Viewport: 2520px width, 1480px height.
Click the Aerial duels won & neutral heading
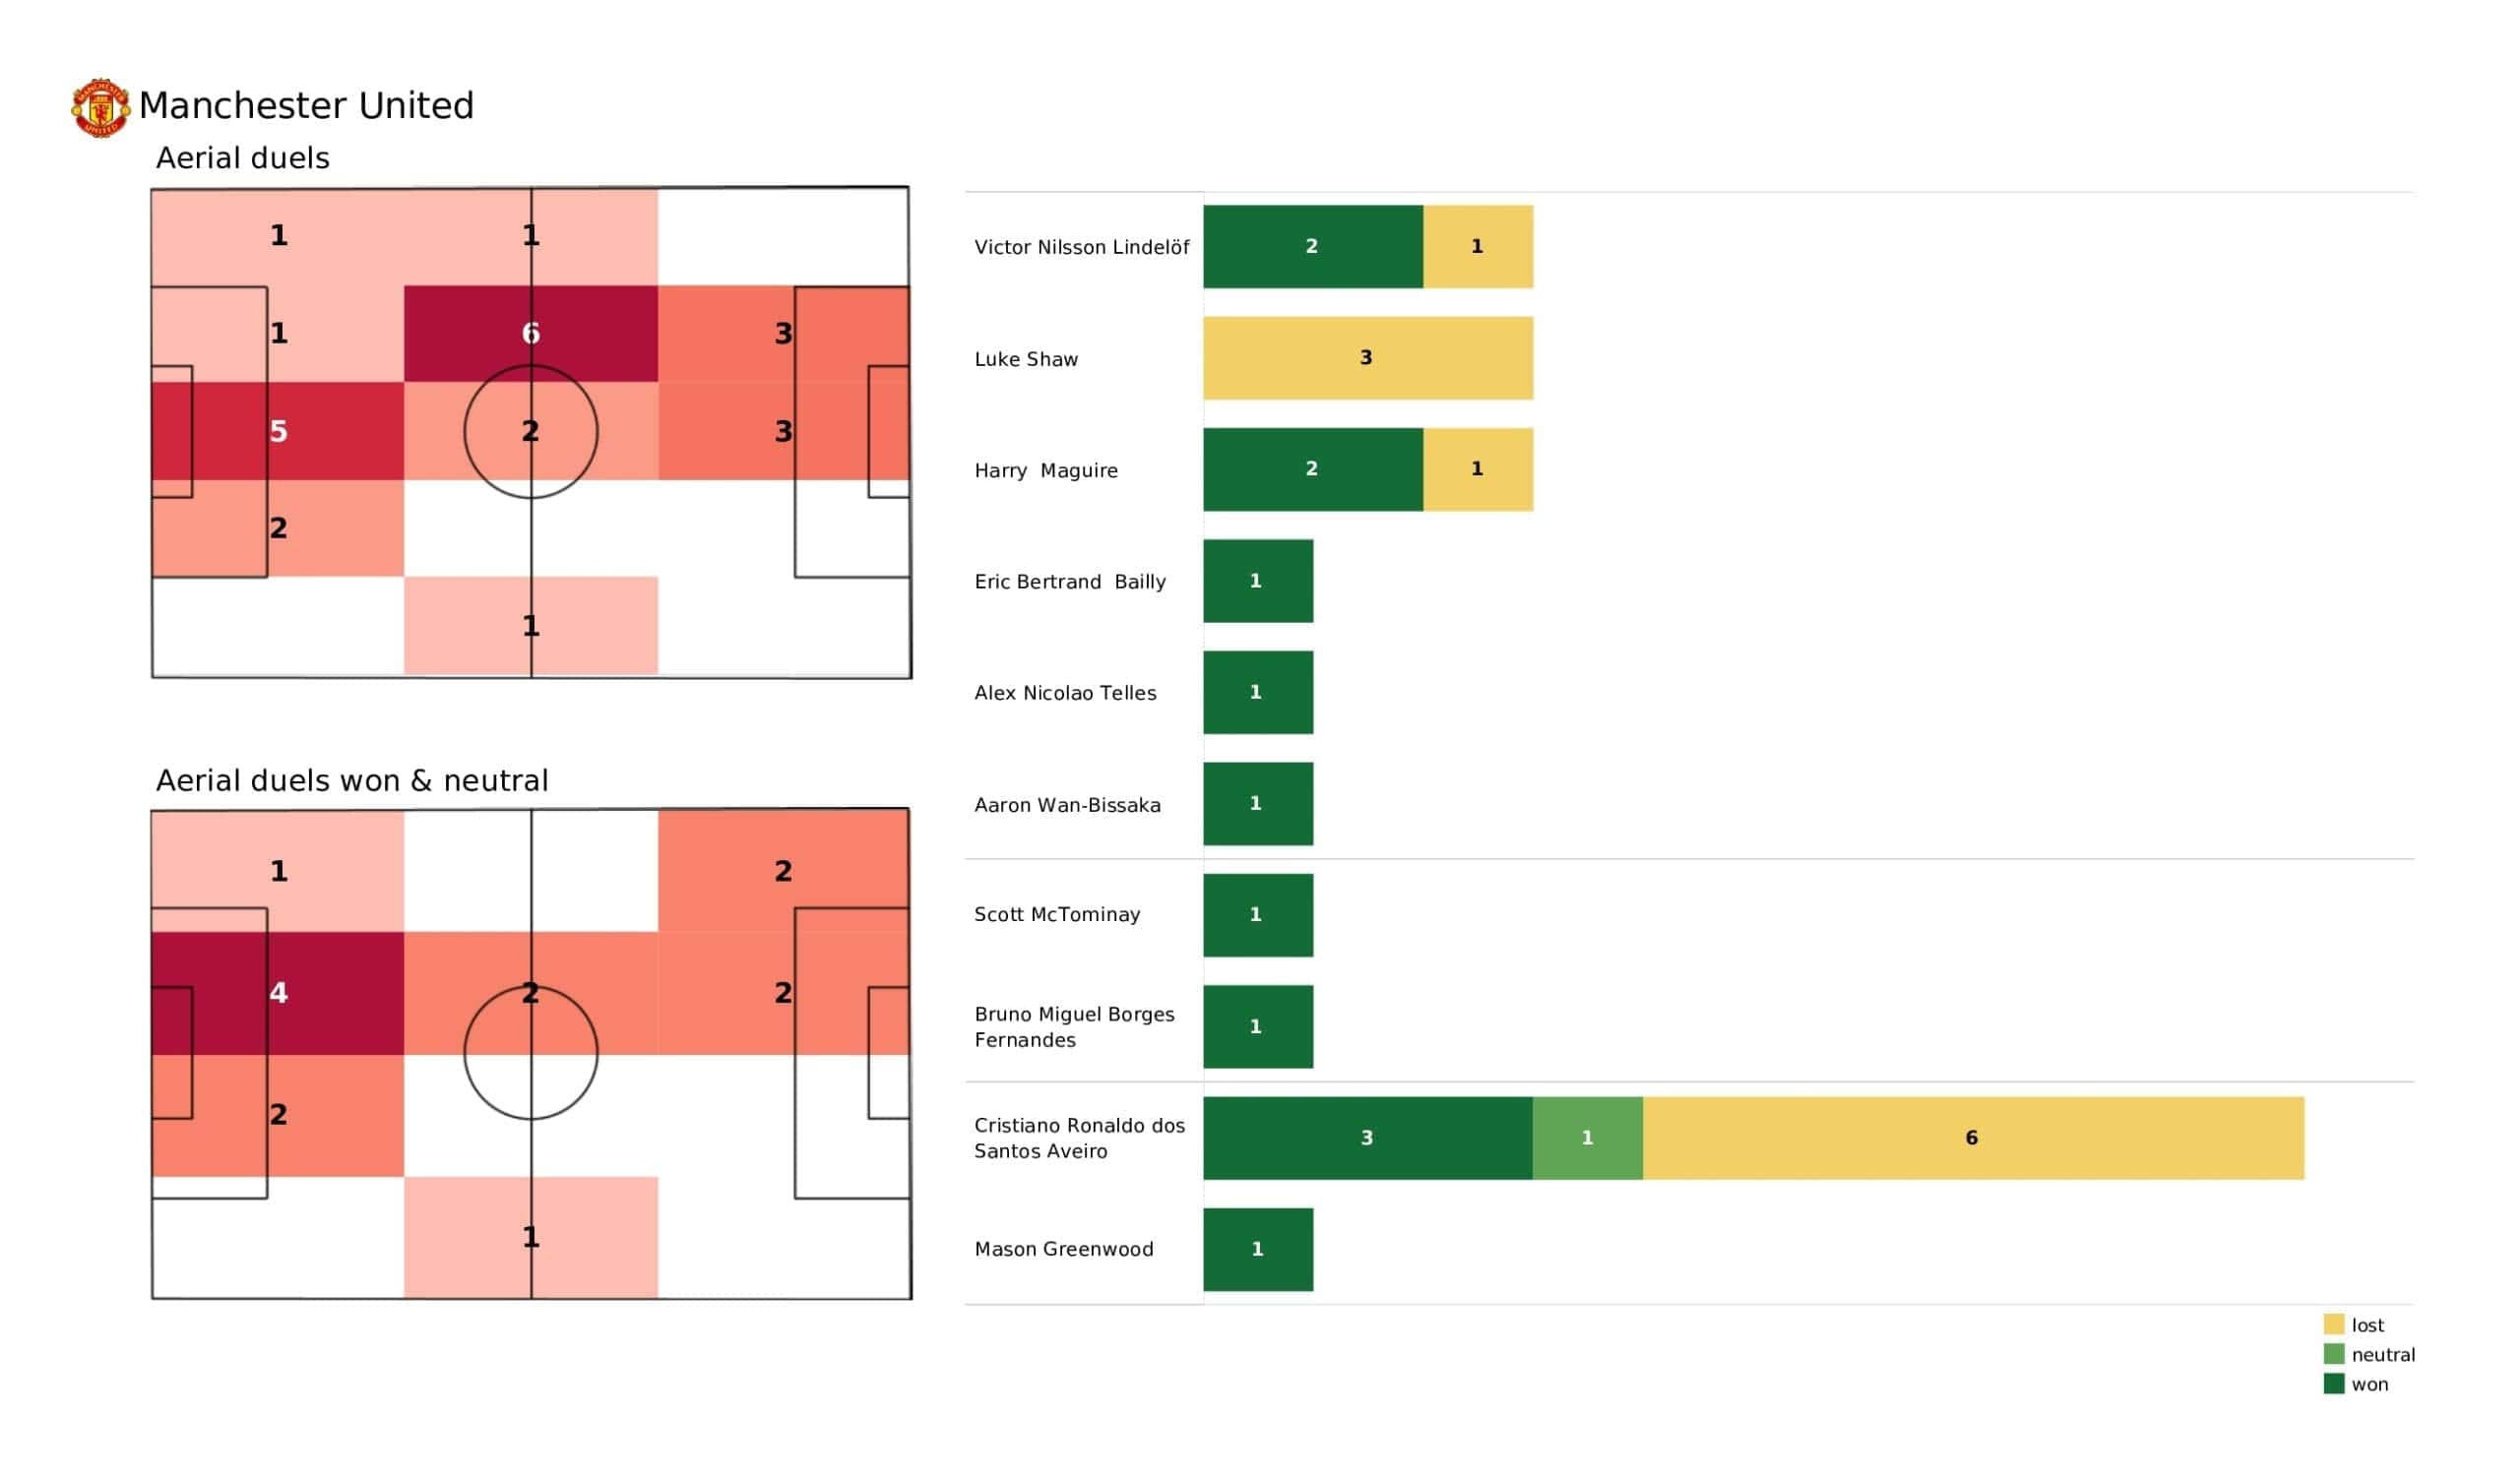coord(352,780)
